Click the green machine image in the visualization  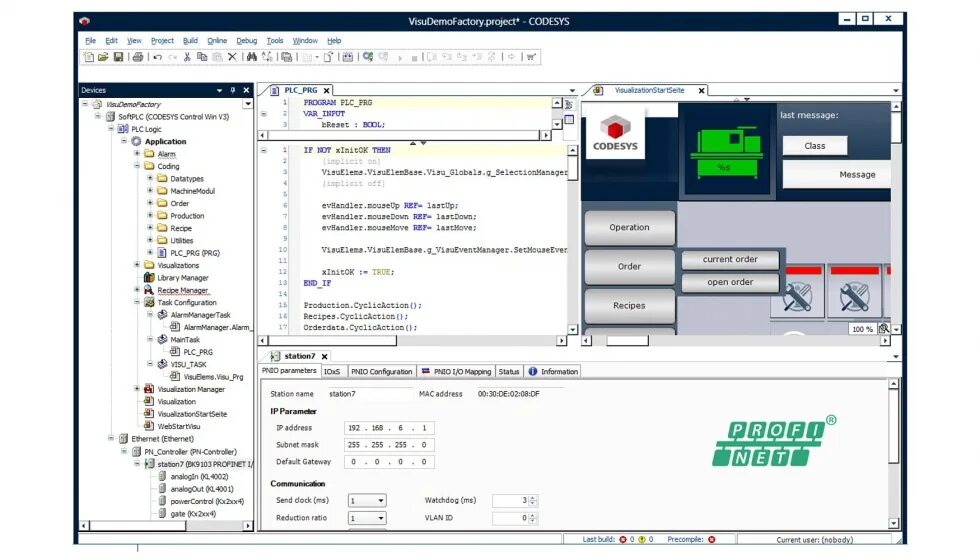726,152
